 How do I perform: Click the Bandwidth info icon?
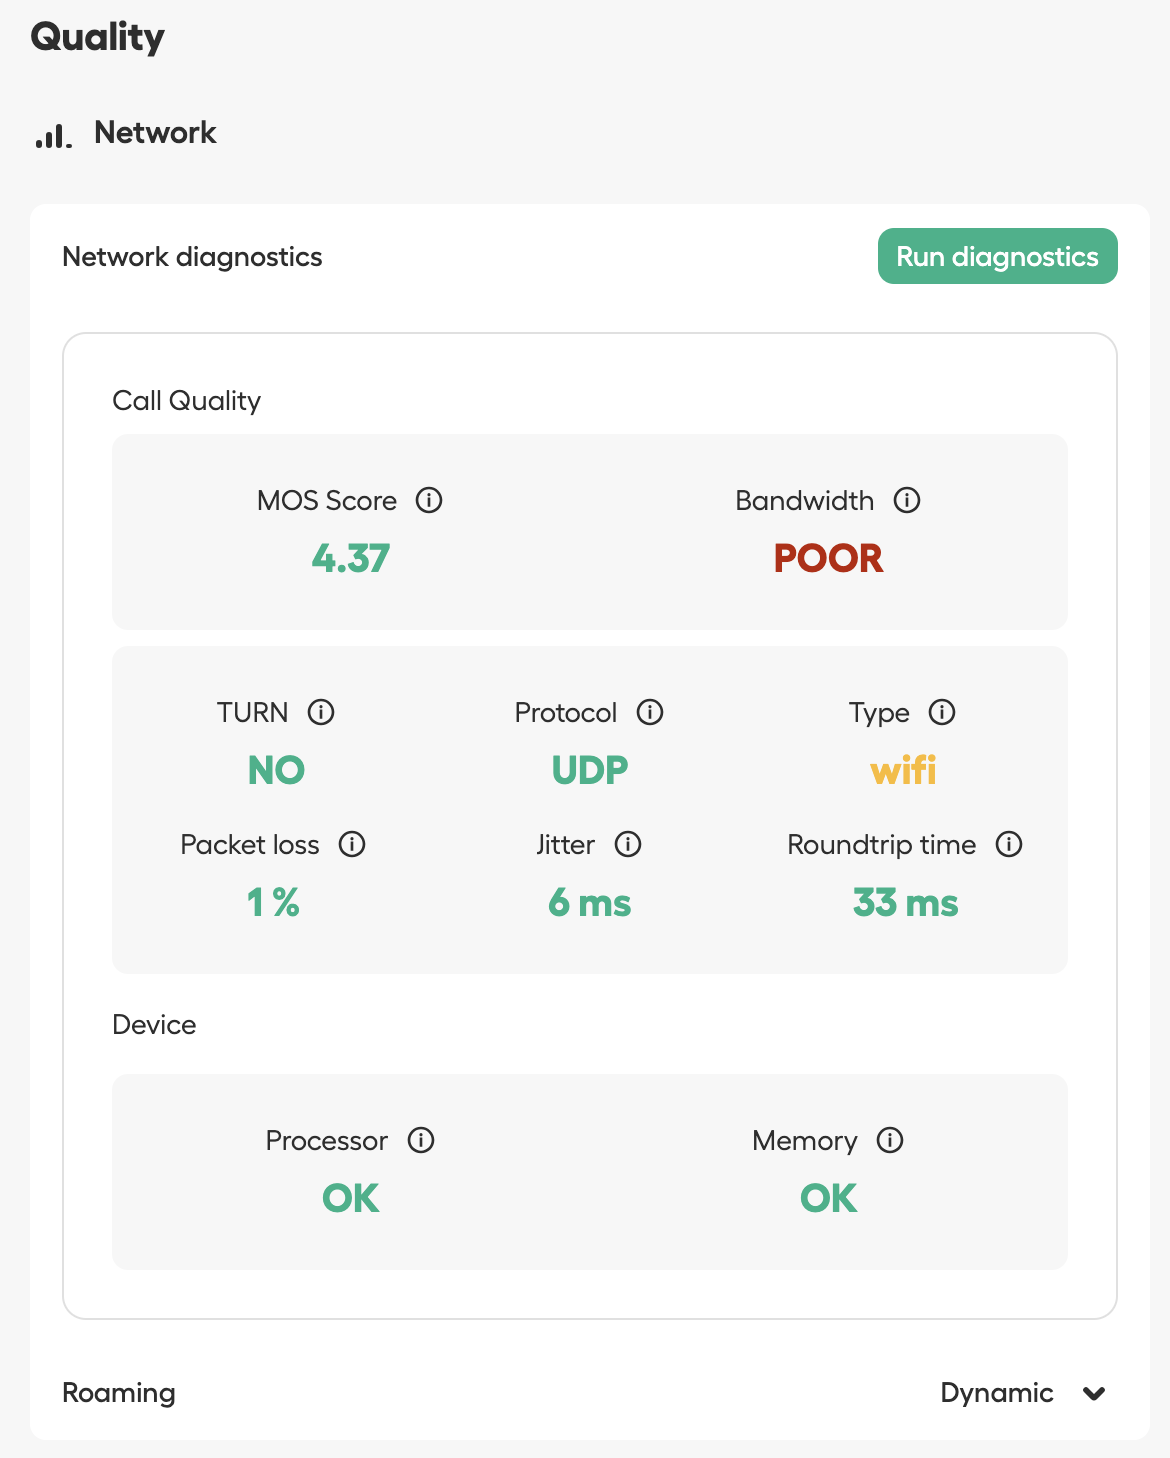(907, 500)
